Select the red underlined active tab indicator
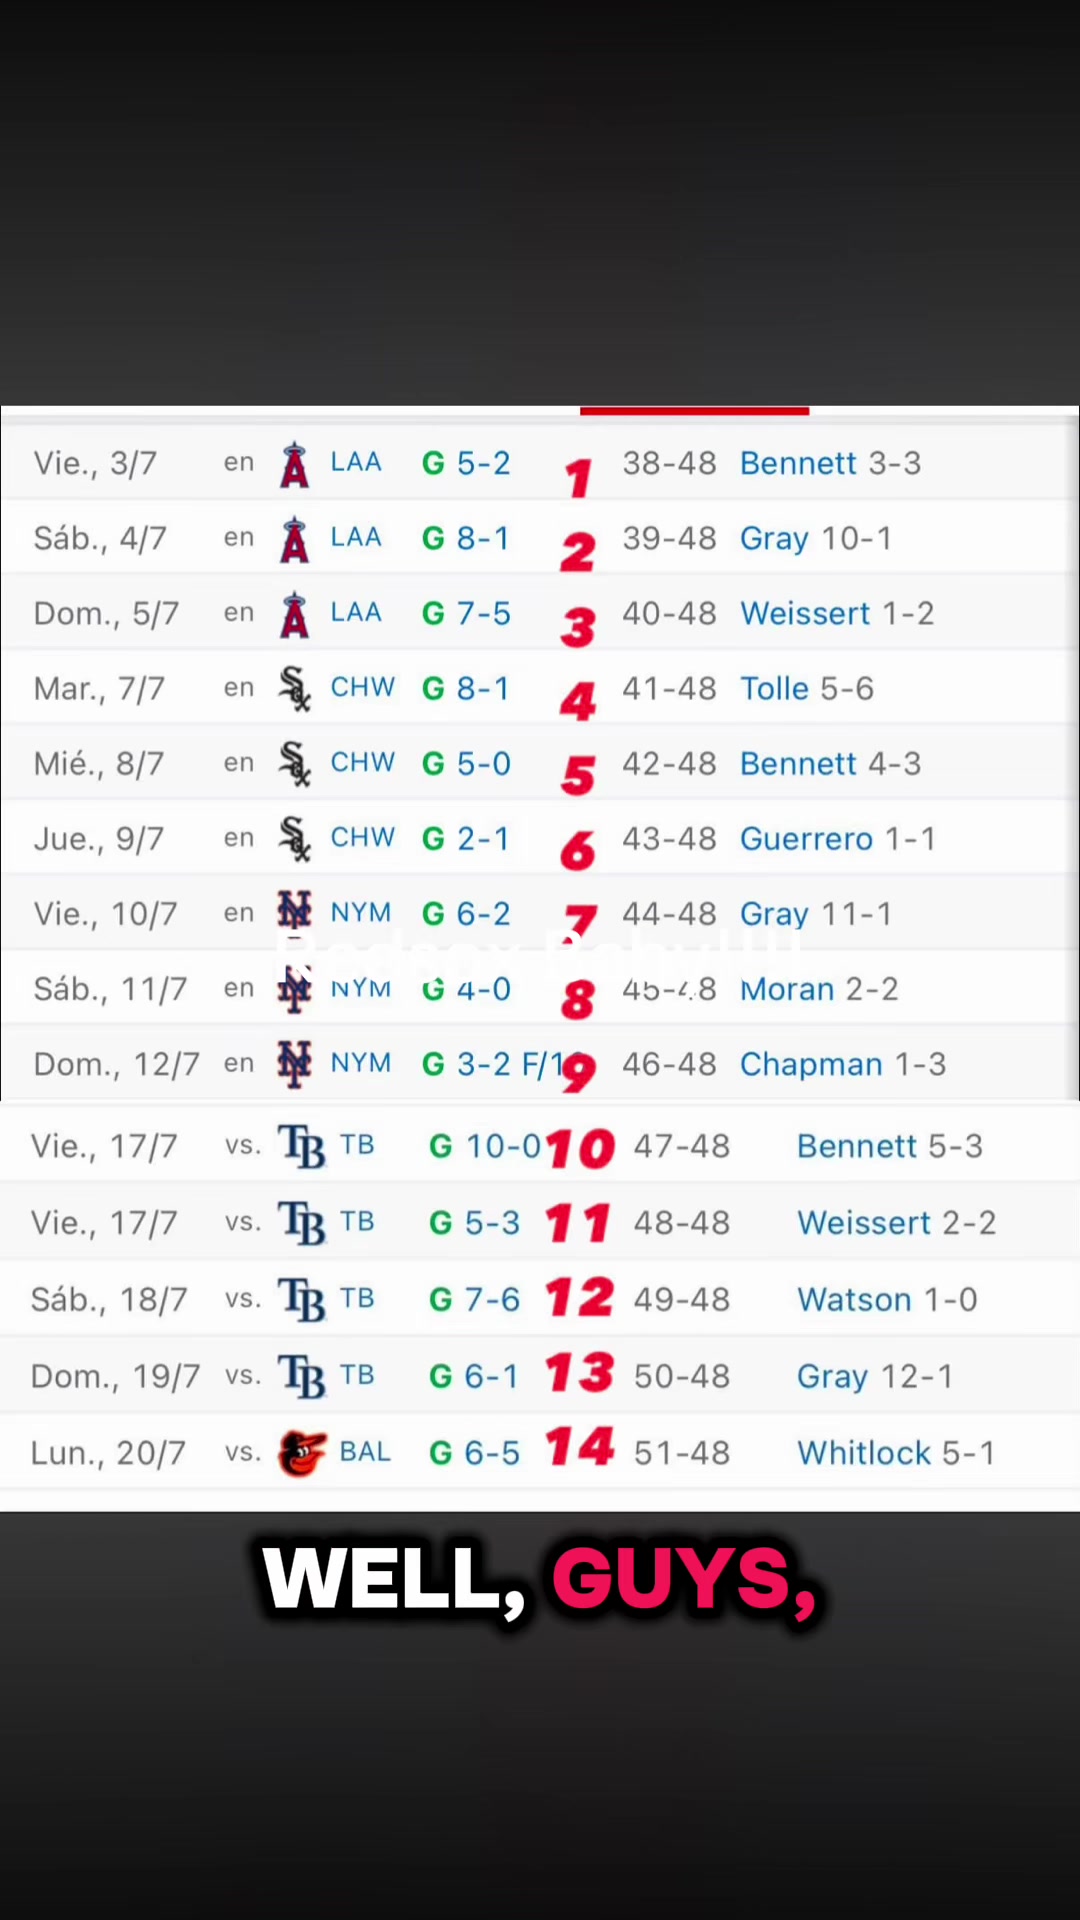1080x1920 pixels. (694, 411)
